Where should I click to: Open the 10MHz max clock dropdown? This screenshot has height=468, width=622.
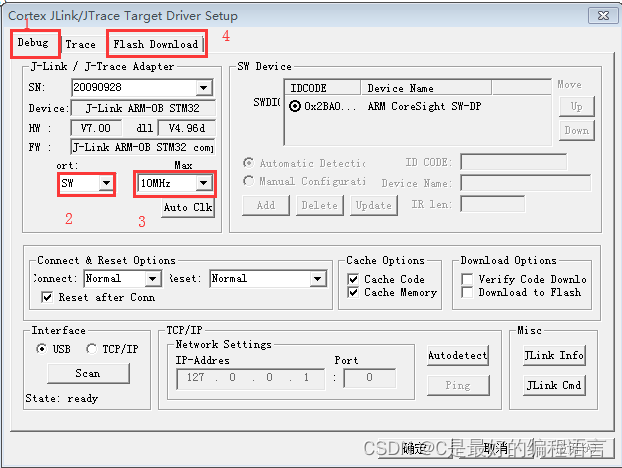[x=203, y=183]
